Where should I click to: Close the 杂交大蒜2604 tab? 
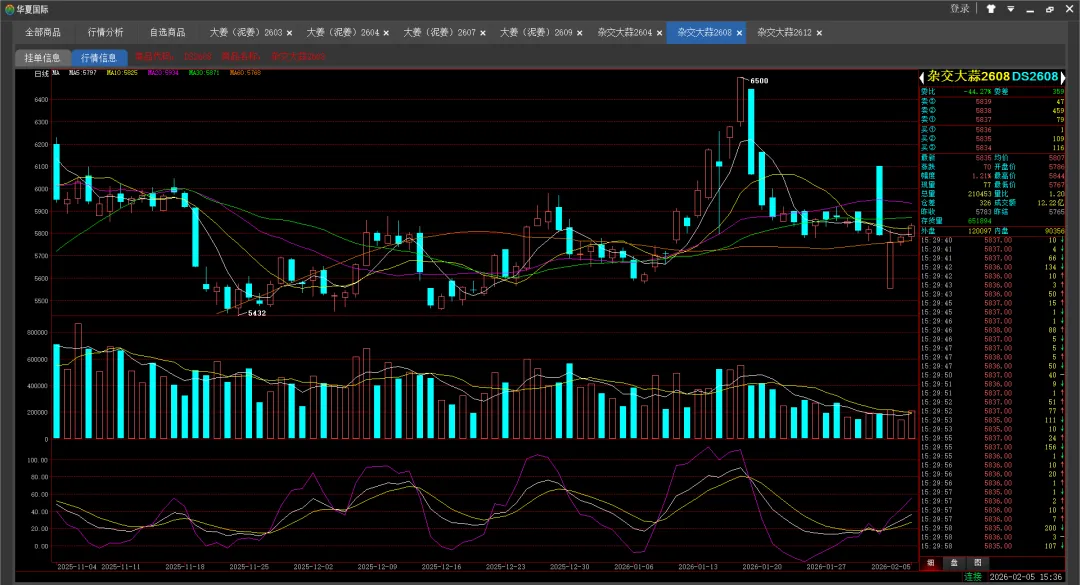[x=659, y=33]
